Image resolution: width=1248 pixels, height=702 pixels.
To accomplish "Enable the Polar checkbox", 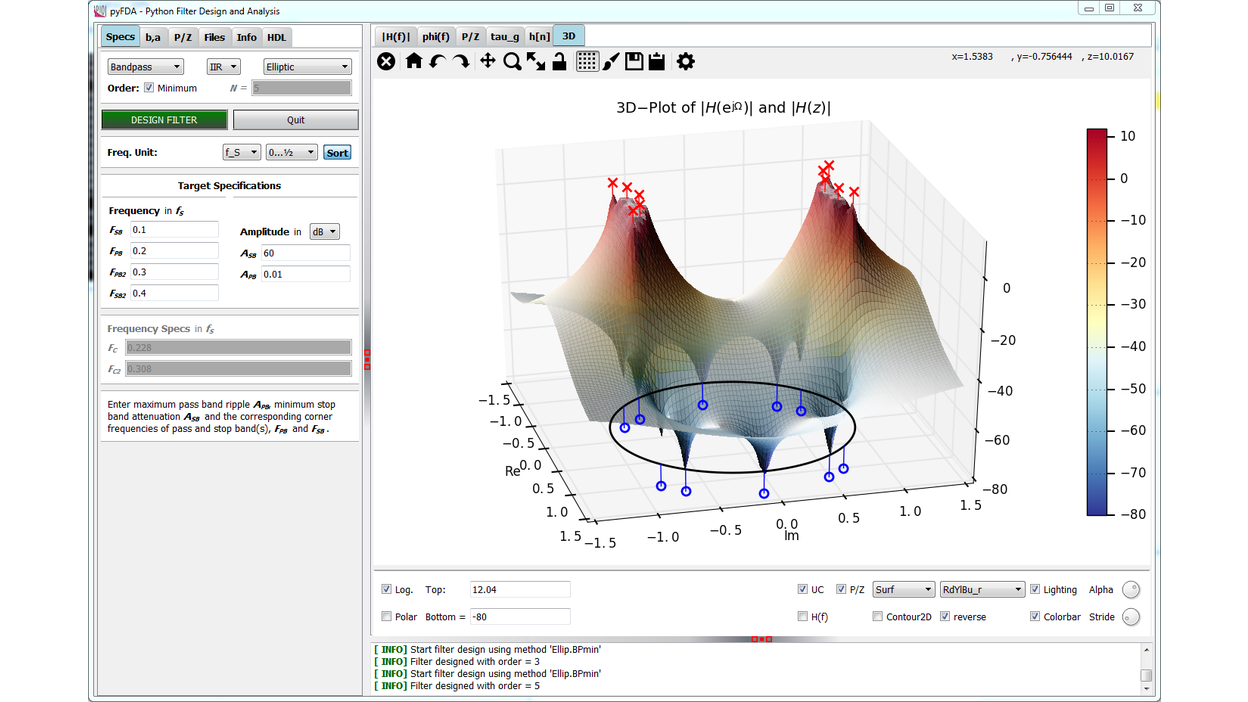I will tap(387, 617).
